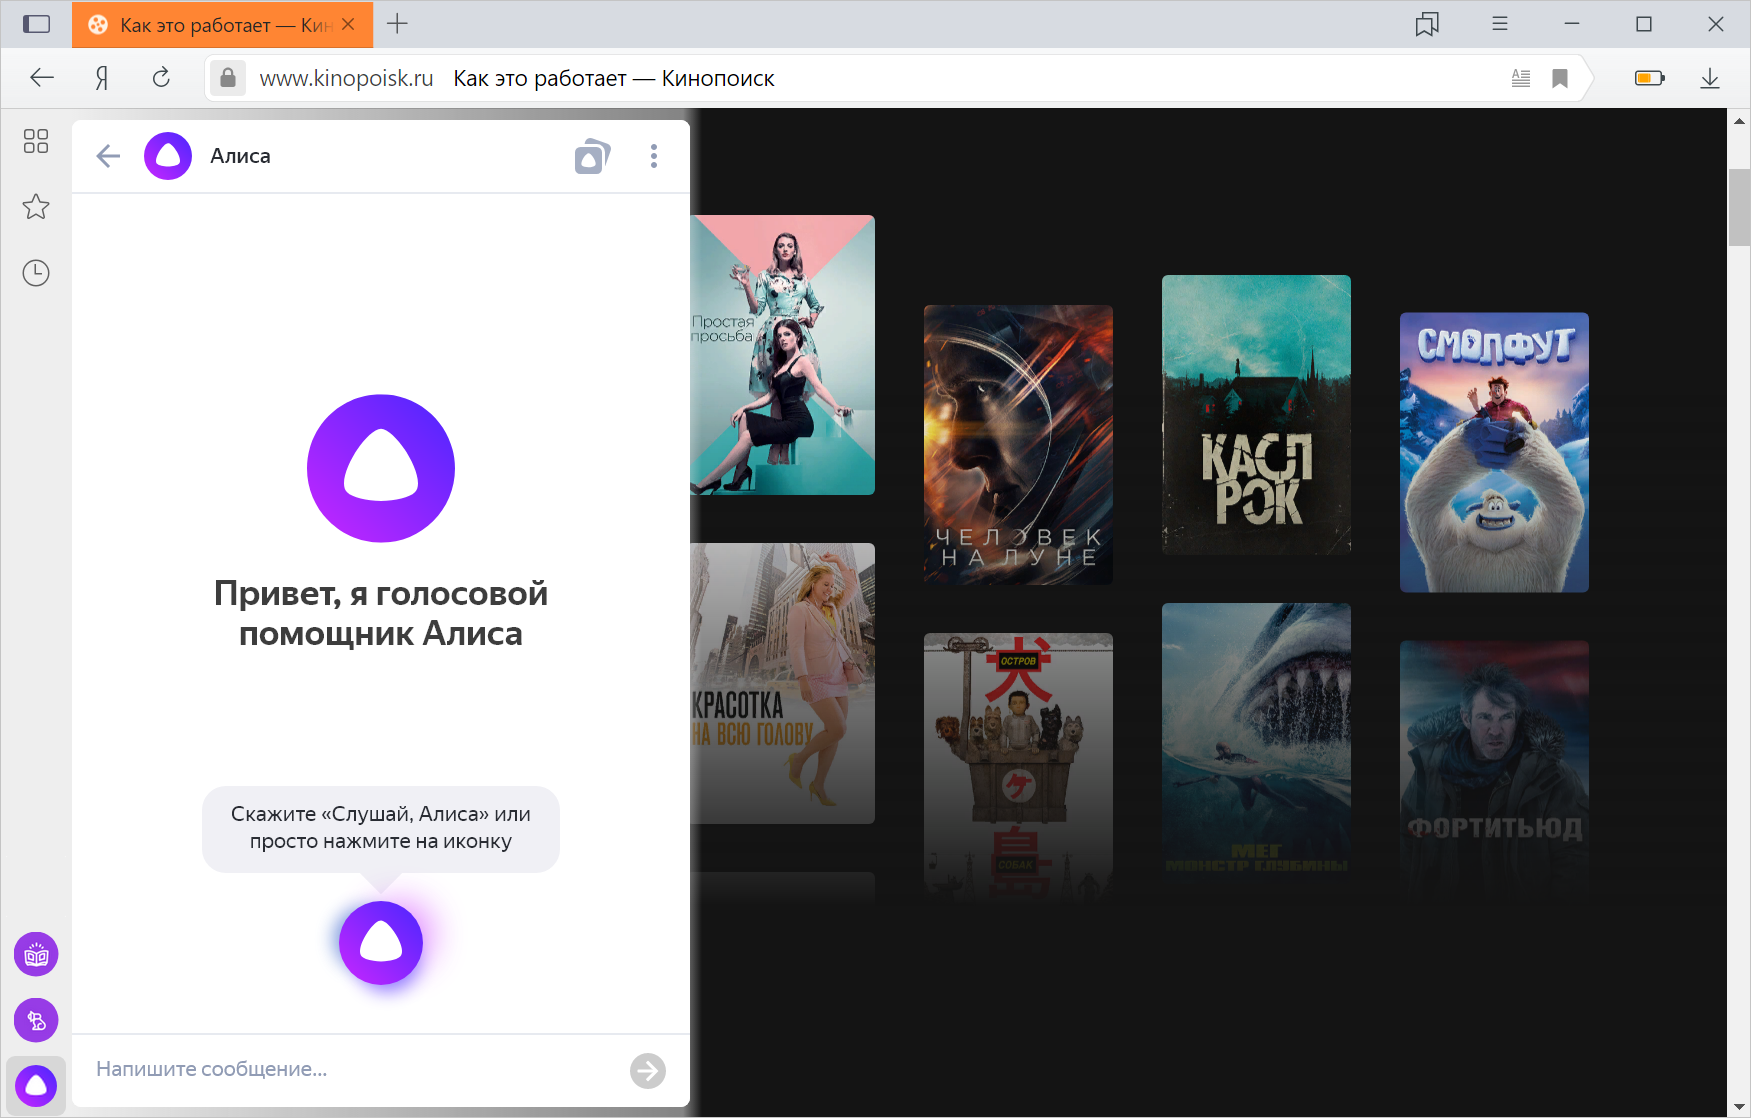Screen dimensions: 1751x1118
Task: Close the browser window
Action: pyautogui.click(x=1716, y=24)
